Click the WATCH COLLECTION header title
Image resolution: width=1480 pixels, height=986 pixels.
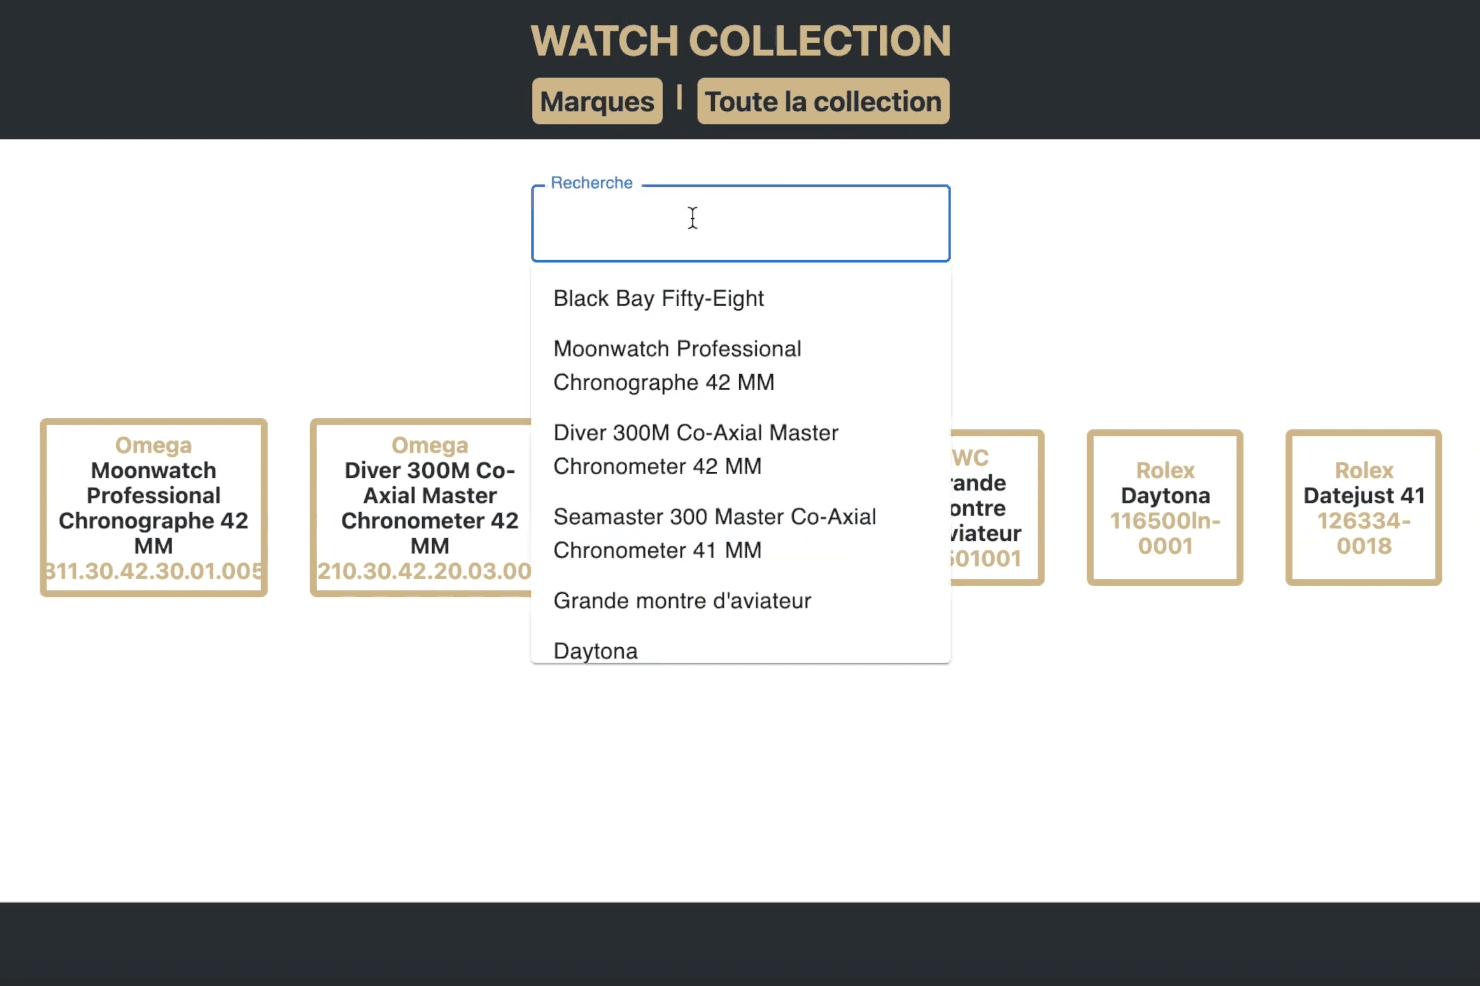pyautogui.click(x=740, y=41)
